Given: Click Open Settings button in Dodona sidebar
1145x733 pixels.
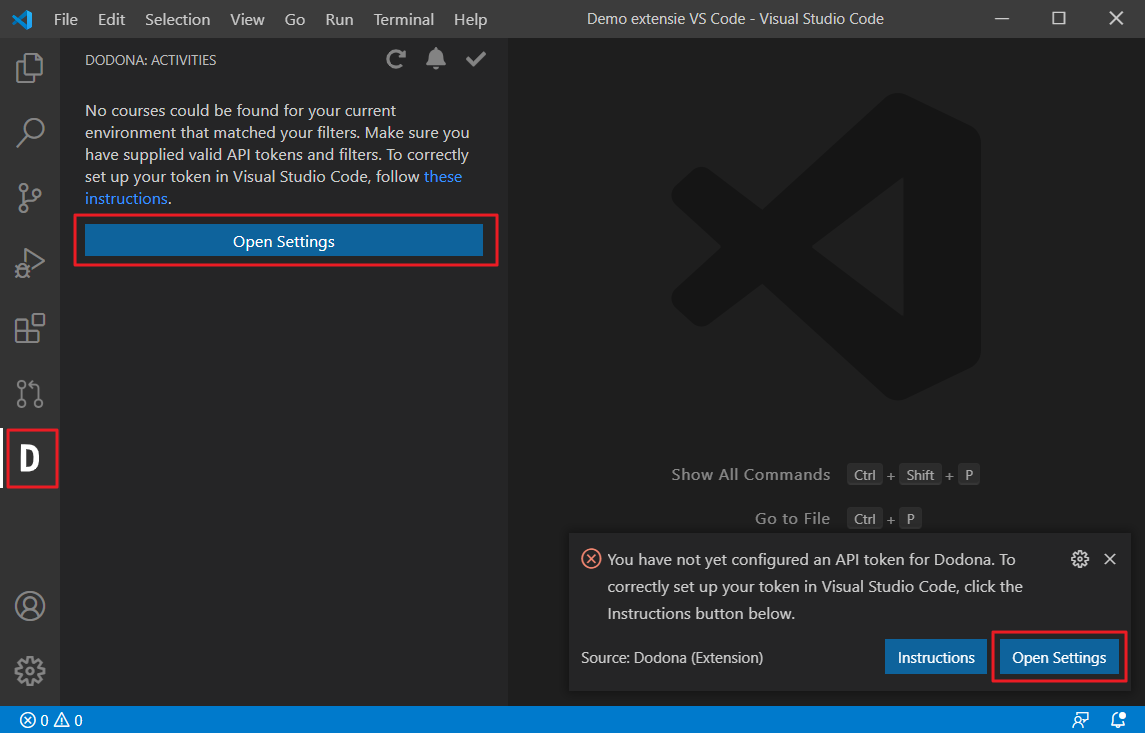Looking at the screenshot, I should pyautogui.click(x=283, y=241).
